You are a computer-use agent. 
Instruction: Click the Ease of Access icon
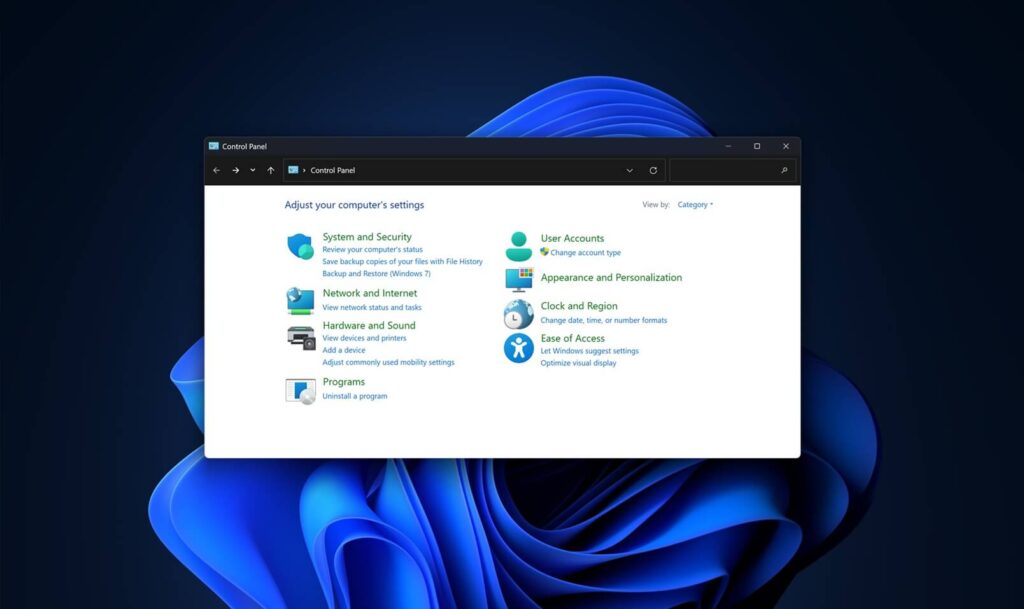tap(518, 348)
